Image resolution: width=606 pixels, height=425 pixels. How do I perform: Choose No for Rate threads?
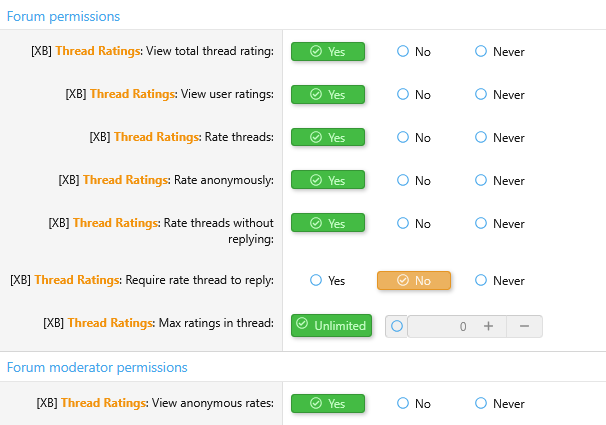[414, 137]
